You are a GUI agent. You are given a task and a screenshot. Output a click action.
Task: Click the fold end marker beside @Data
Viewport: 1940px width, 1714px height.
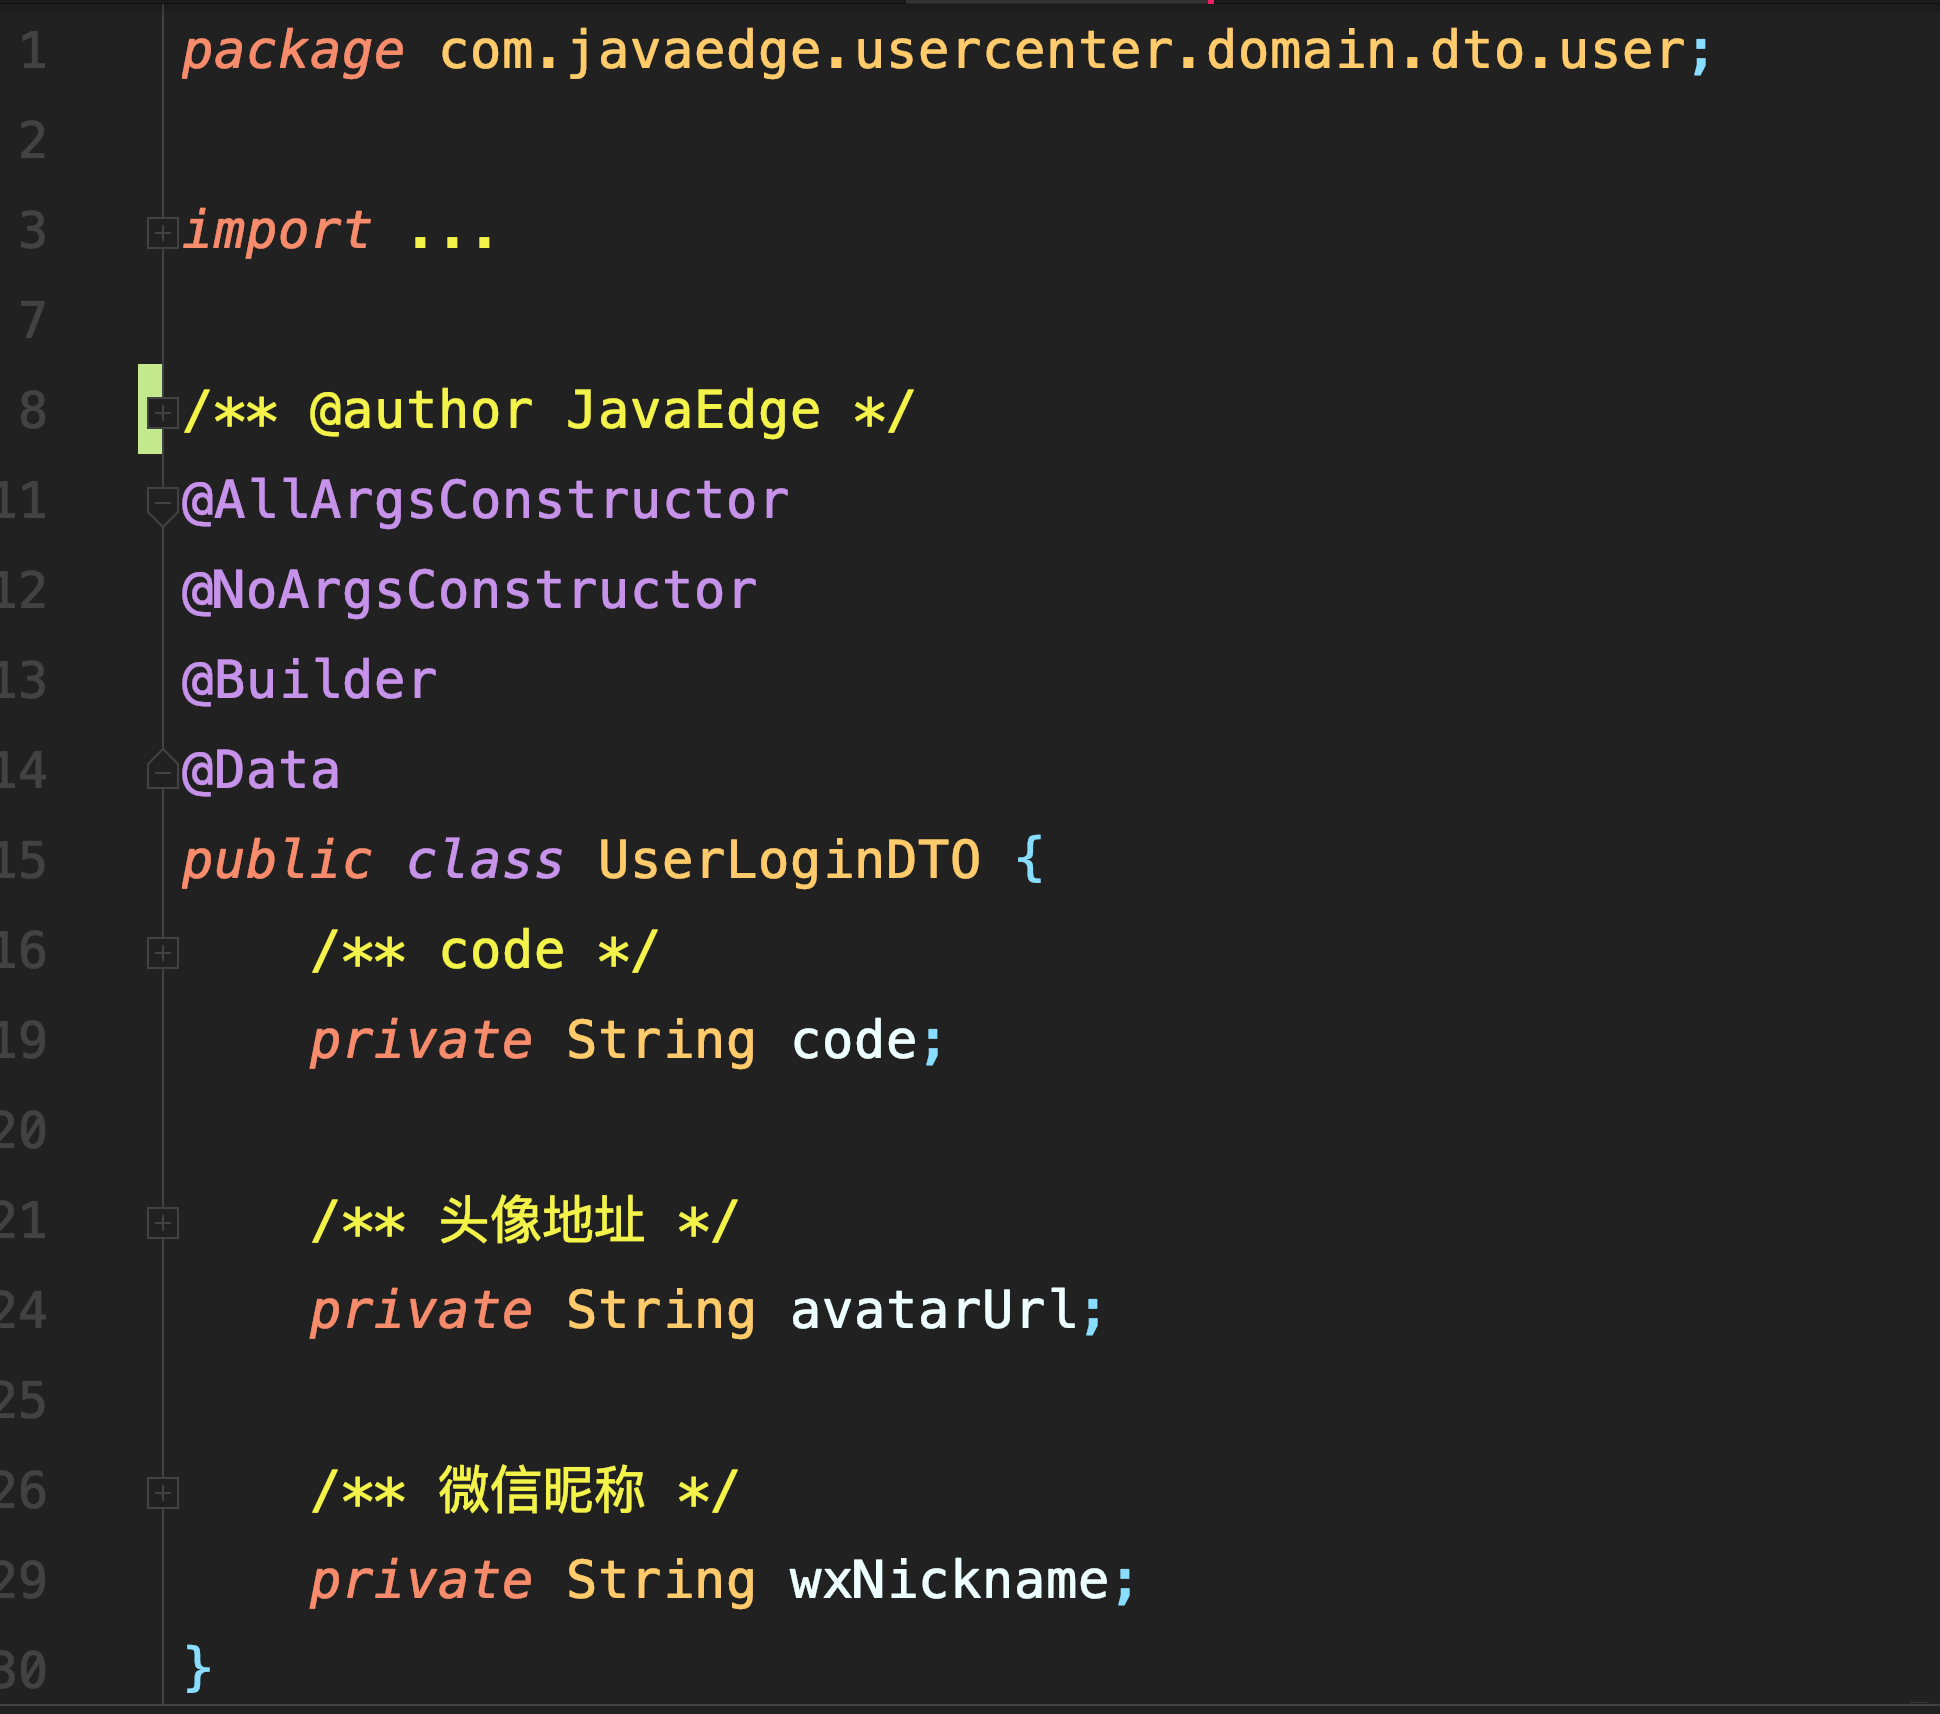(x=162, y=772)
